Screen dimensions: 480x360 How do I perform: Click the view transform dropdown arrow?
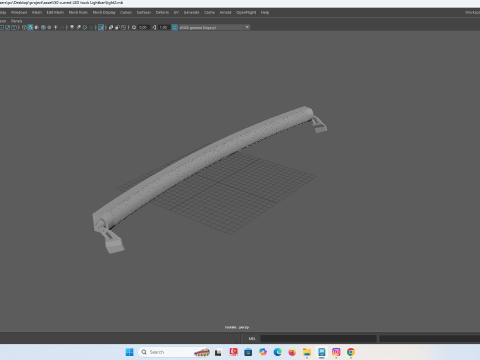pos(247,27)
